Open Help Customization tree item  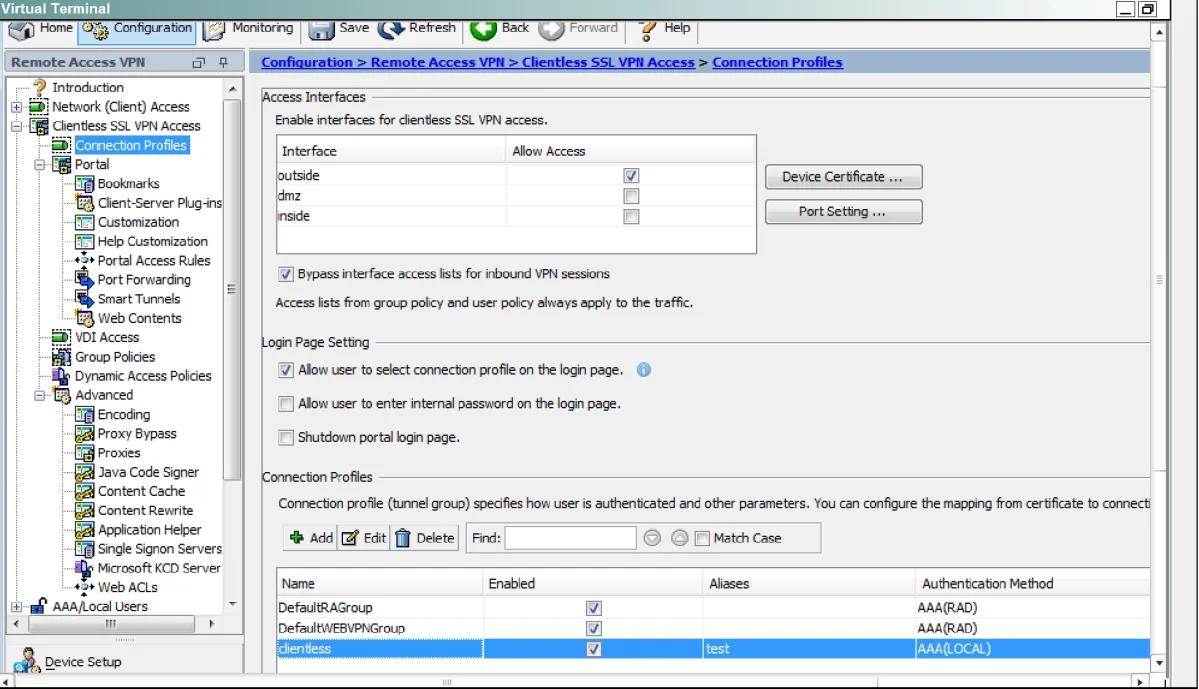(x=152, y=241)
